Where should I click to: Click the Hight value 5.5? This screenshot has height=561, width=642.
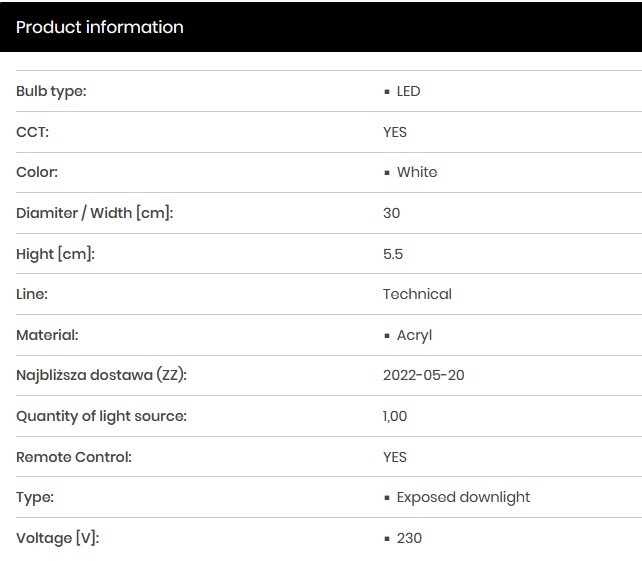coord(393,254)
